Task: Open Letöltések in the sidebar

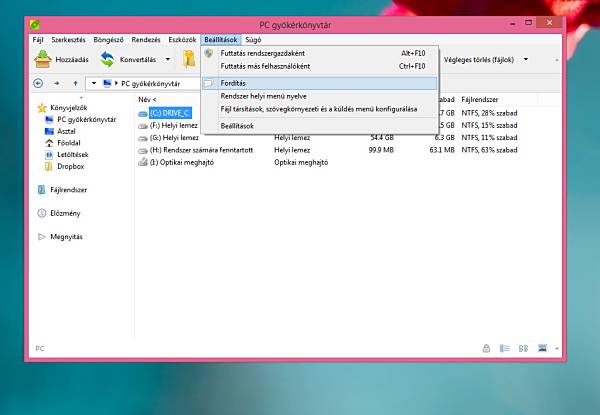Action: click(73, 155)
